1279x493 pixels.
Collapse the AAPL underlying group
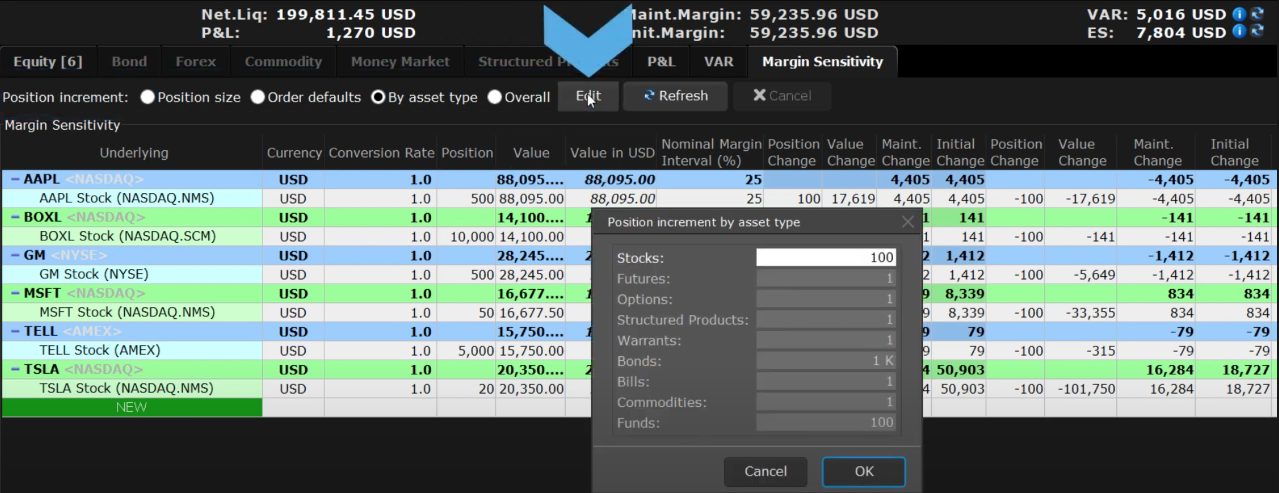pos(14,180)
